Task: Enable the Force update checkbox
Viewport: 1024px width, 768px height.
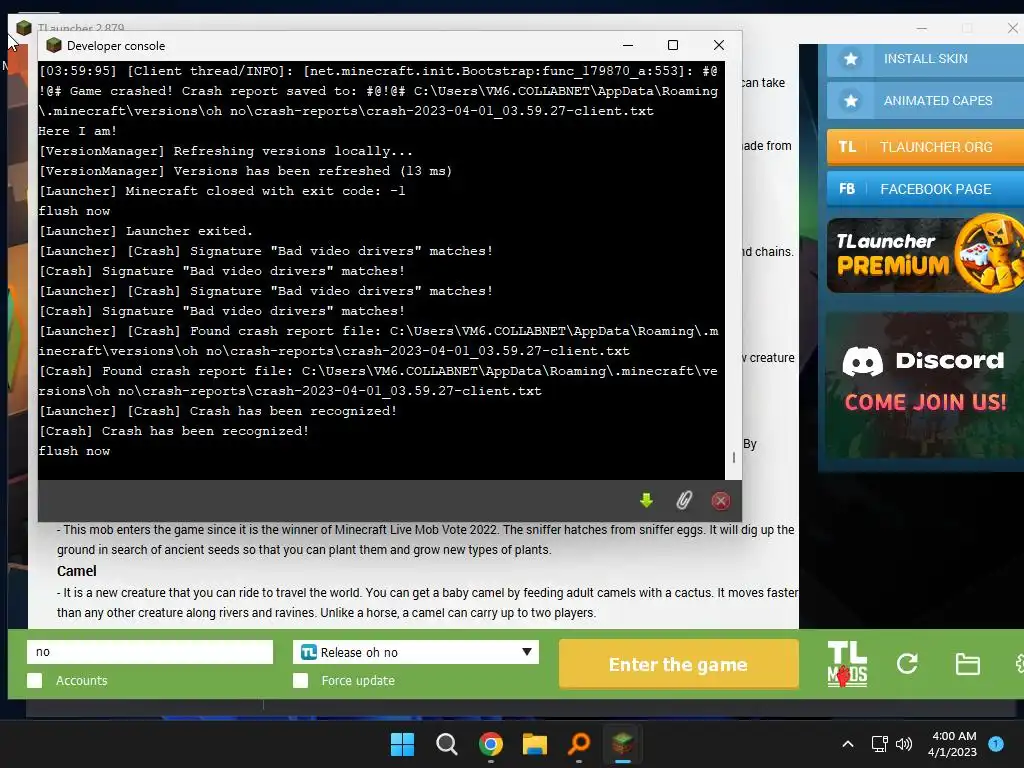Action: pos(300,680)
